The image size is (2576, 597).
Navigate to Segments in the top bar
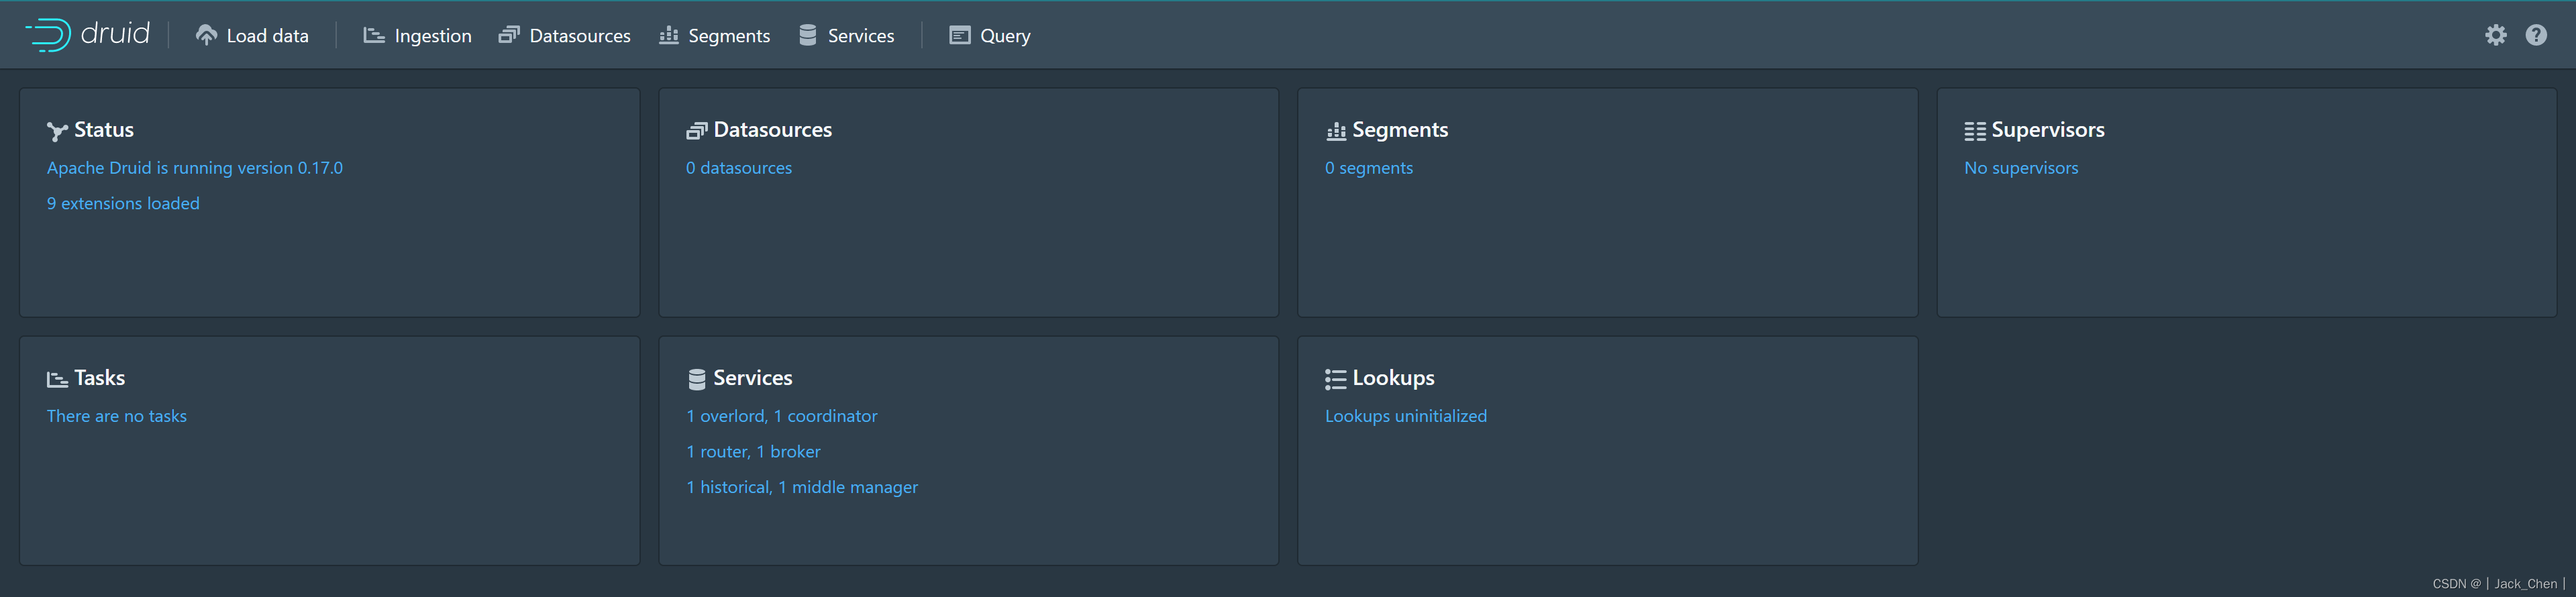coord(715,35)
